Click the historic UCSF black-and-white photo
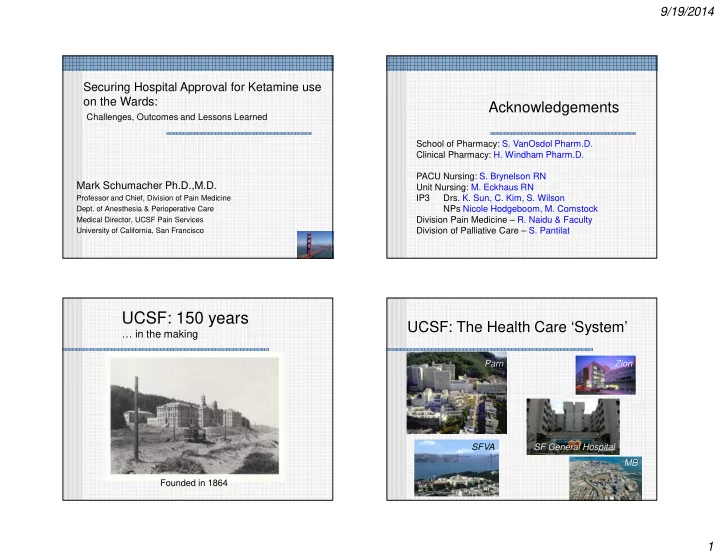720x557 pixels. point(195,416)
